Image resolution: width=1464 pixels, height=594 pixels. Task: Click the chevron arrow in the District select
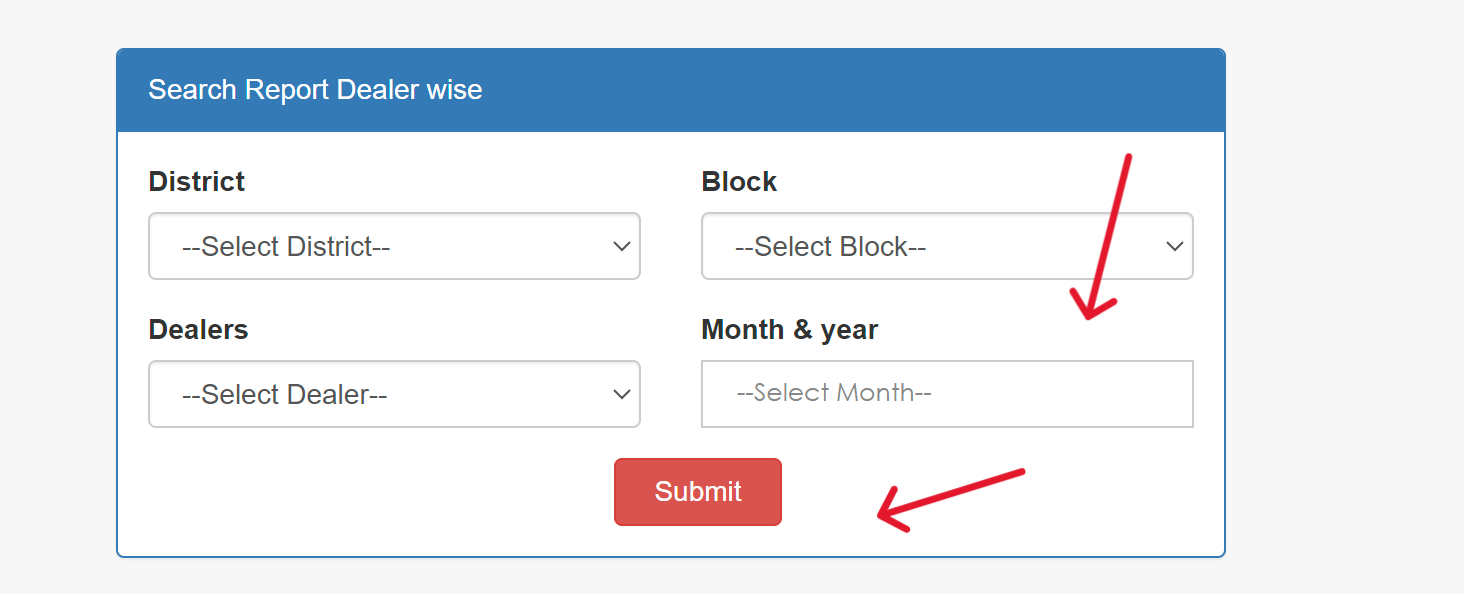(622, 246)
